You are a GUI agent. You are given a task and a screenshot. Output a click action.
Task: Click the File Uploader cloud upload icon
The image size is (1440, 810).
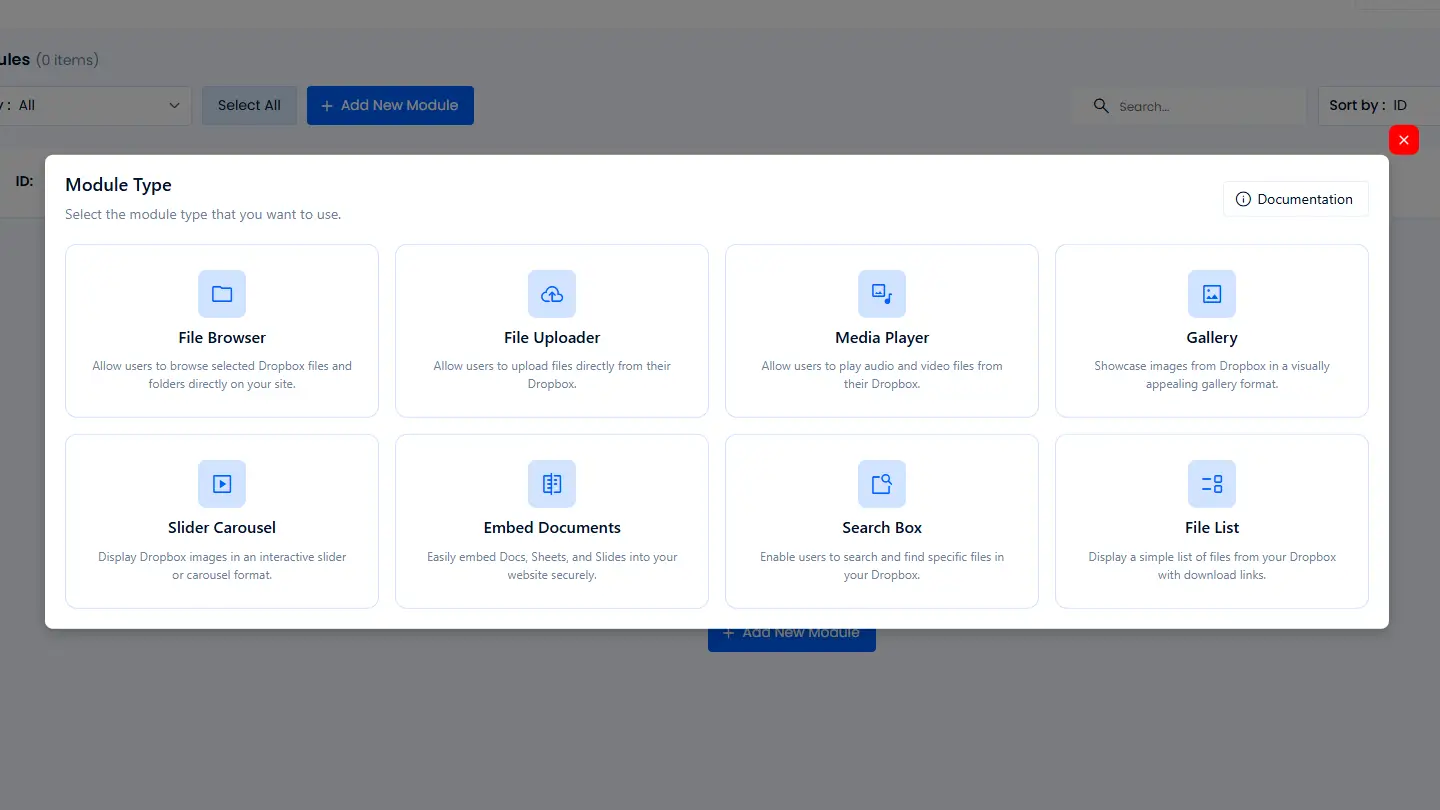click(x=551, y=293)
